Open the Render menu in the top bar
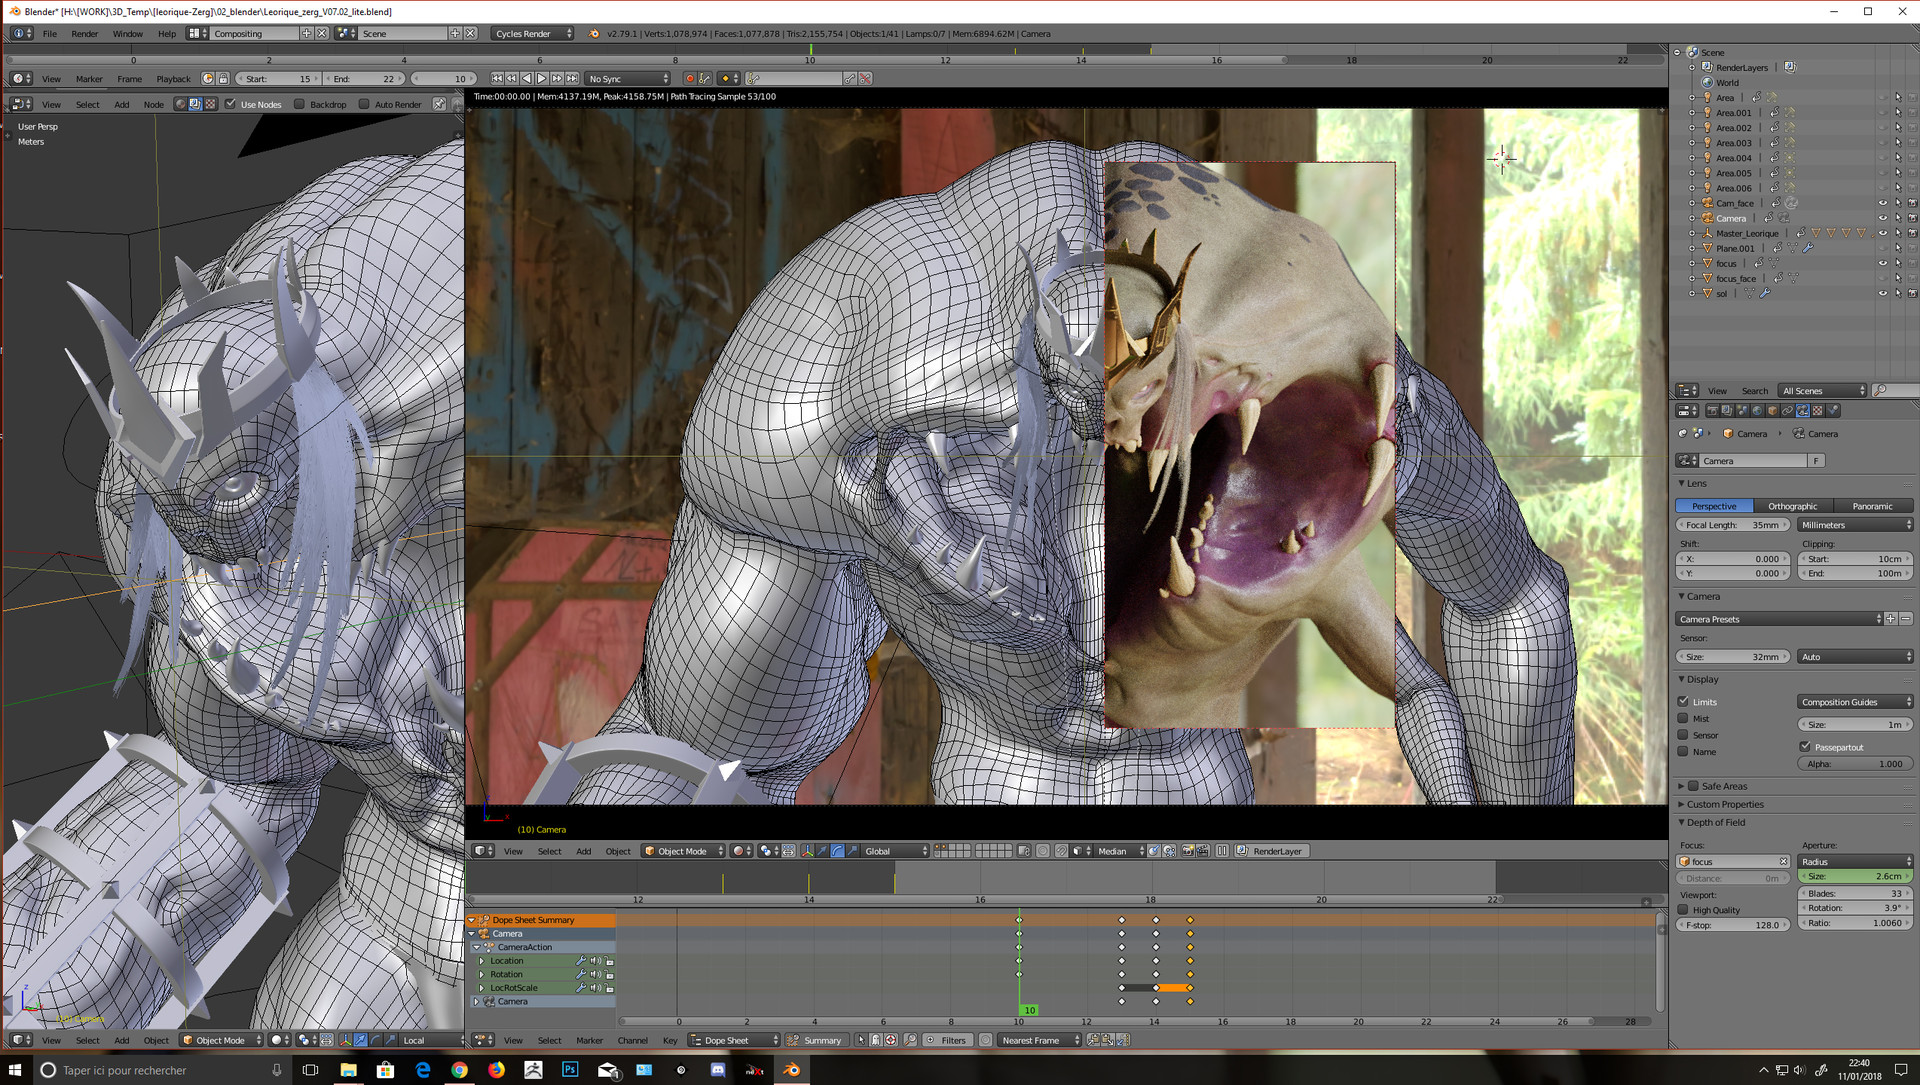This screenshot has height=1085, width=1920. [x=85, y=33]
